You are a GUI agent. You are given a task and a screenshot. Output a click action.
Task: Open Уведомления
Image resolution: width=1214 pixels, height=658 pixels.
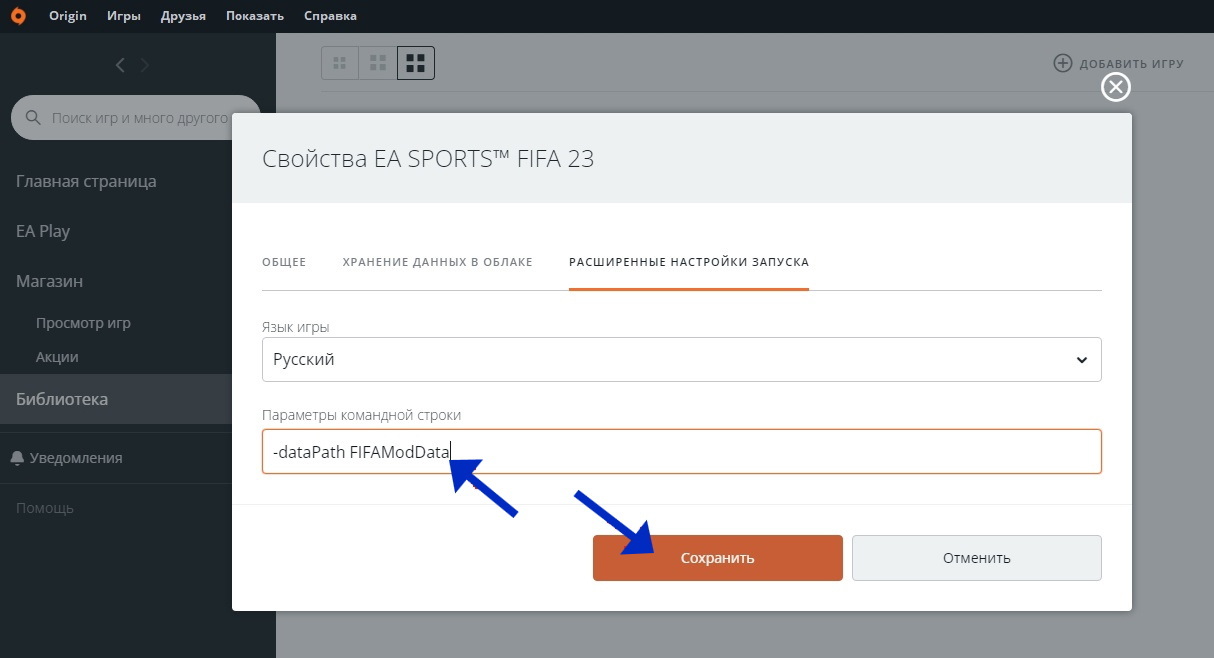pos(76,458)
